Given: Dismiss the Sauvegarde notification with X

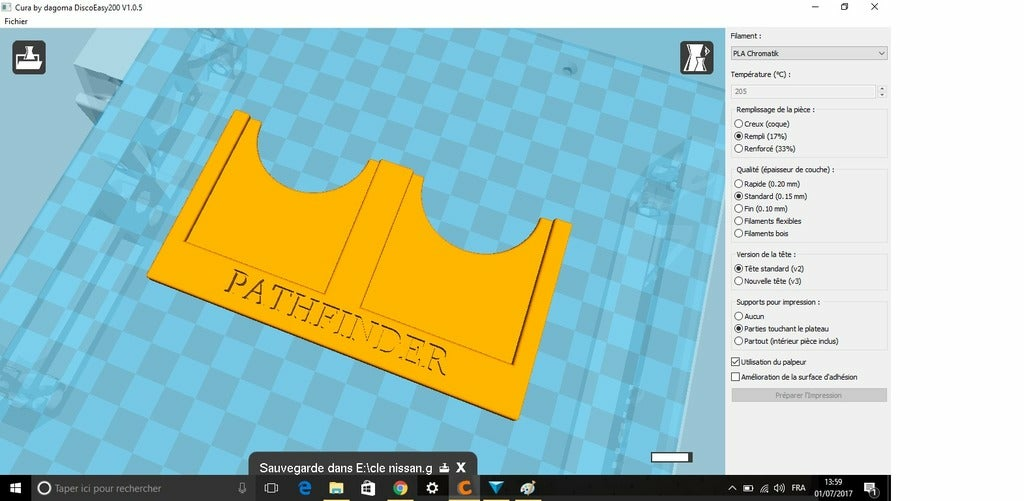Looking at the screenshot, I should (x=460, y=468).
